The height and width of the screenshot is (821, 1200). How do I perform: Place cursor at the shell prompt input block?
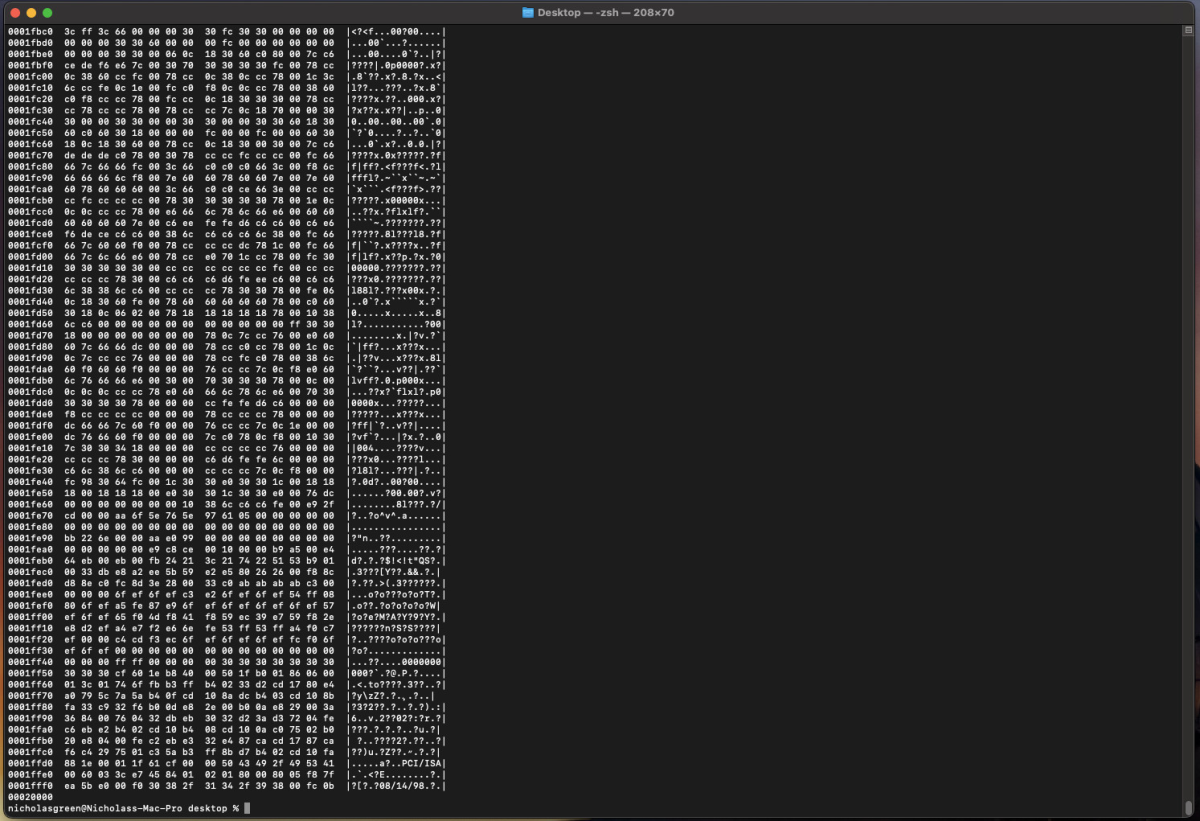tap(246, 807)
